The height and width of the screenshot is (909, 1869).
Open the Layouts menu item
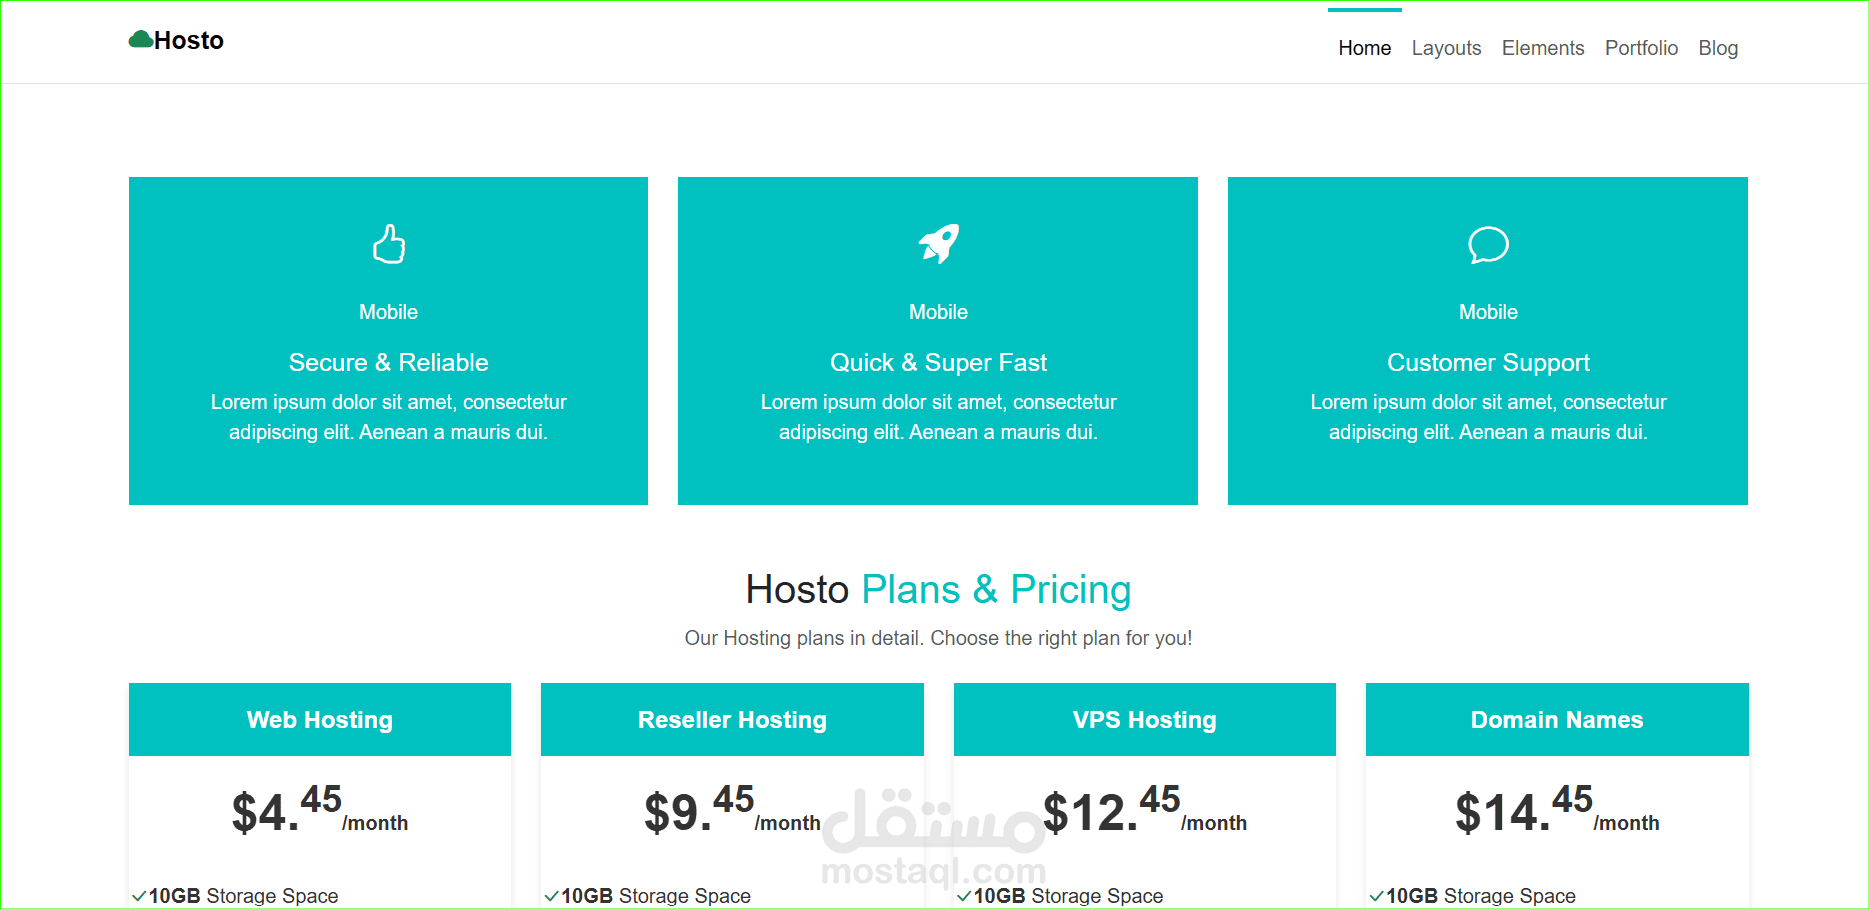(1446, 48)
